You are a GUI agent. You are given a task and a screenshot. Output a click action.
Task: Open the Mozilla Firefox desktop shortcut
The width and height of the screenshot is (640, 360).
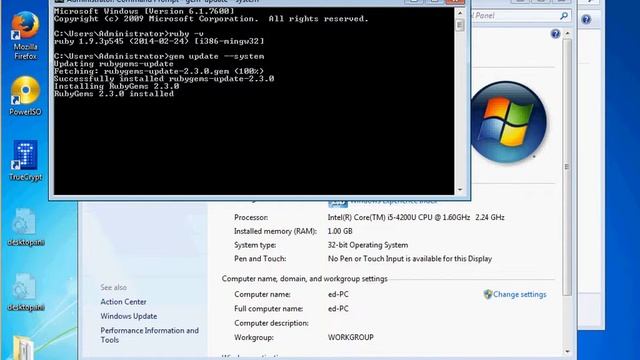(x=25, y=36)
